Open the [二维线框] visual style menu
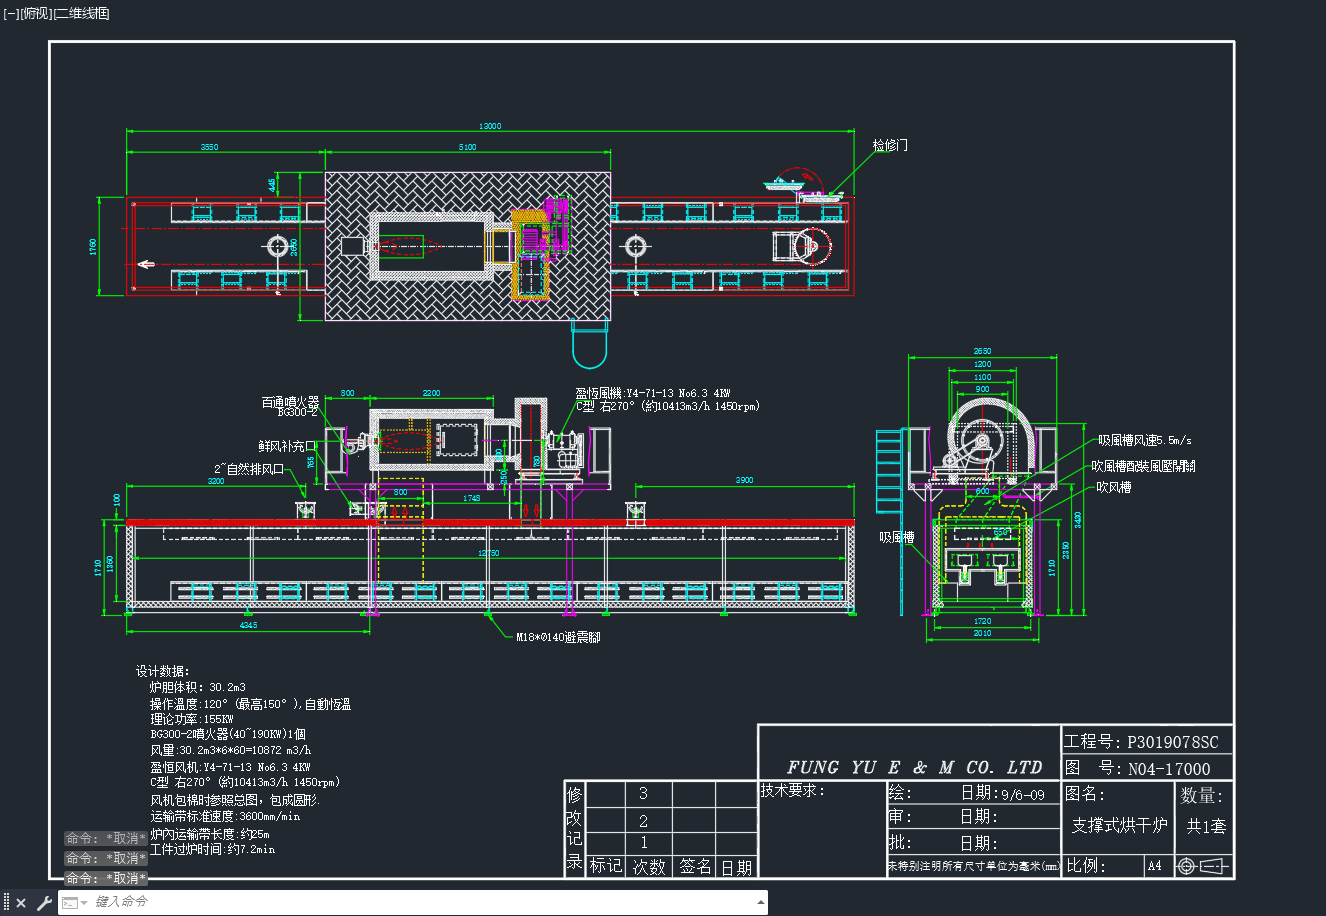 (81, 13)
